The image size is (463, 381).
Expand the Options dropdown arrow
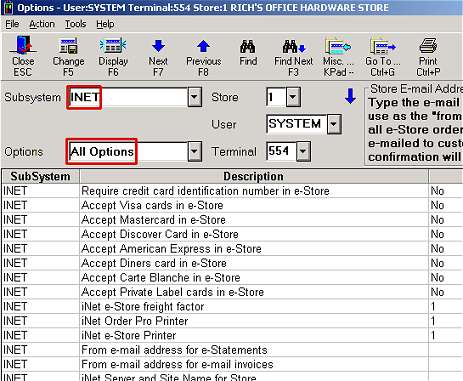(194, 152)
